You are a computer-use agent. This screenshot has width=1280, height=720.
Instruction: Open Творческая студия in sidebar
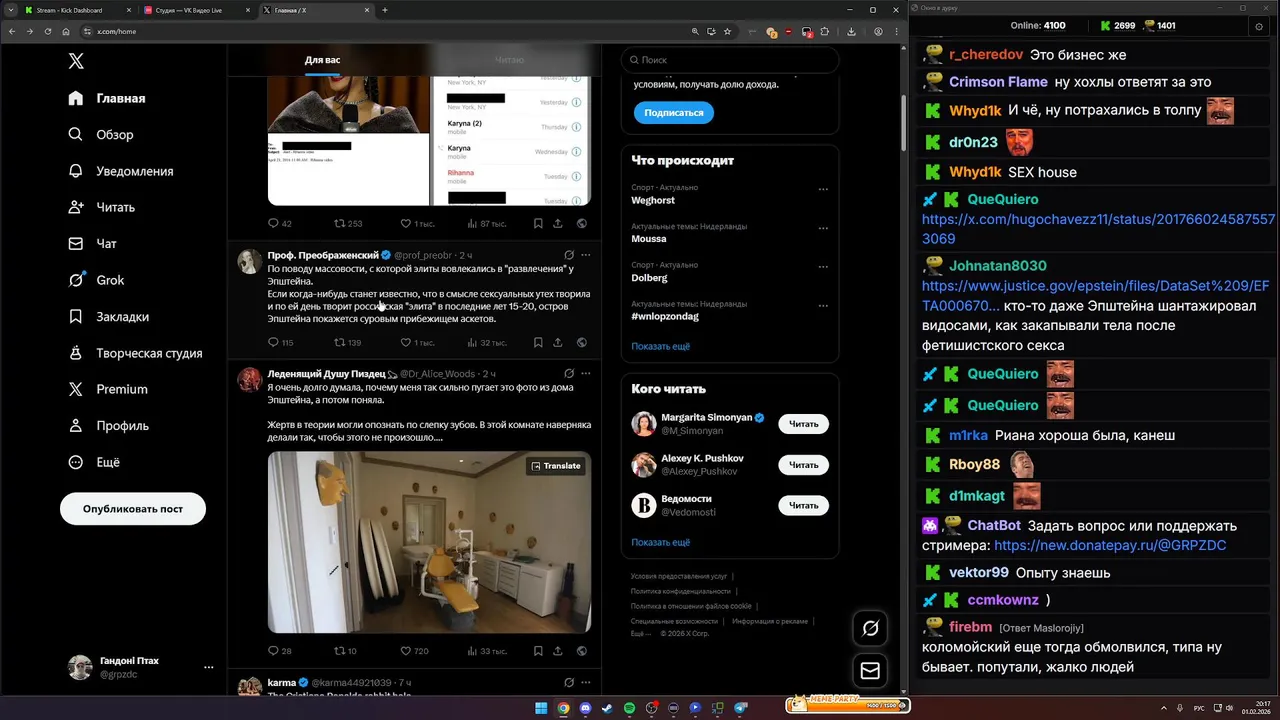[135, 353]
